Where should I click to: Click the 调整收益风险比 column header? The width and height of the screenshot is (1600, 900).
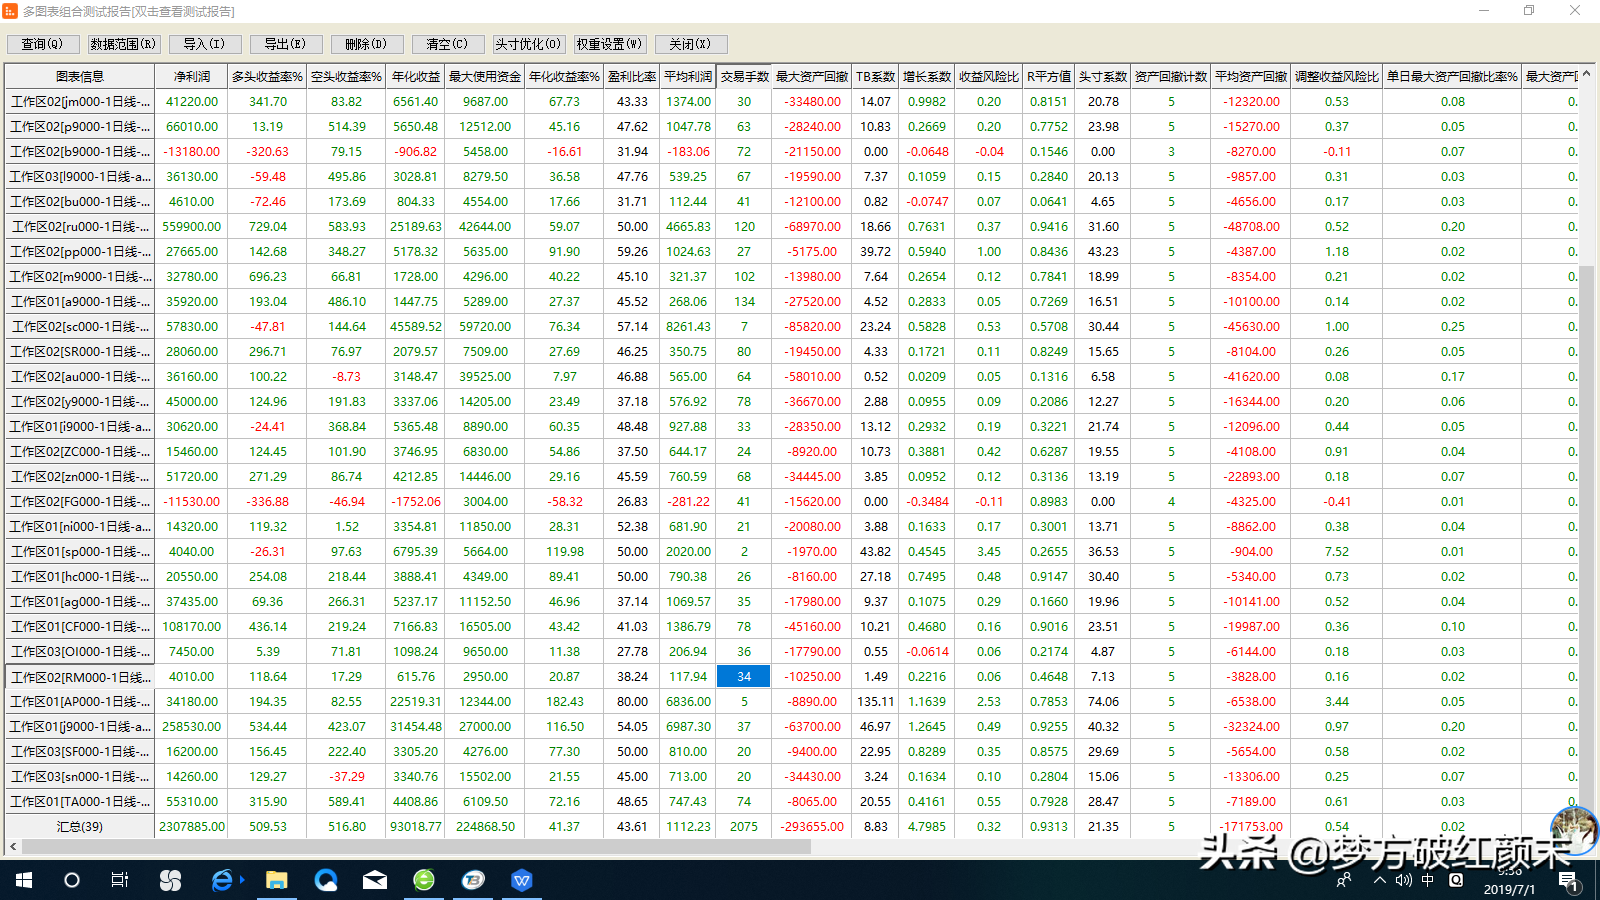tap(1337, 76)
